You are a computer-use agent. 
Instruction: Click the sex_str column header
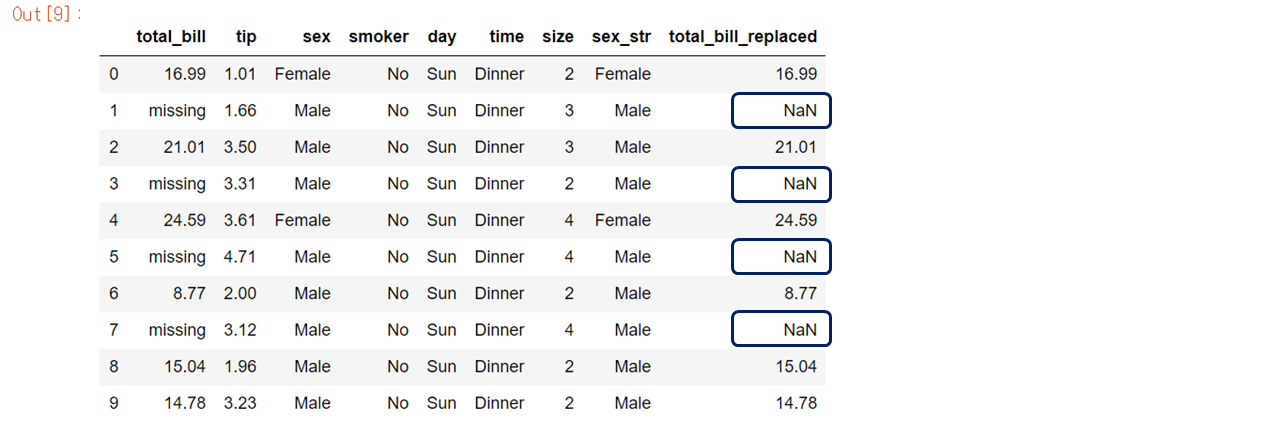tap(621, 37)
